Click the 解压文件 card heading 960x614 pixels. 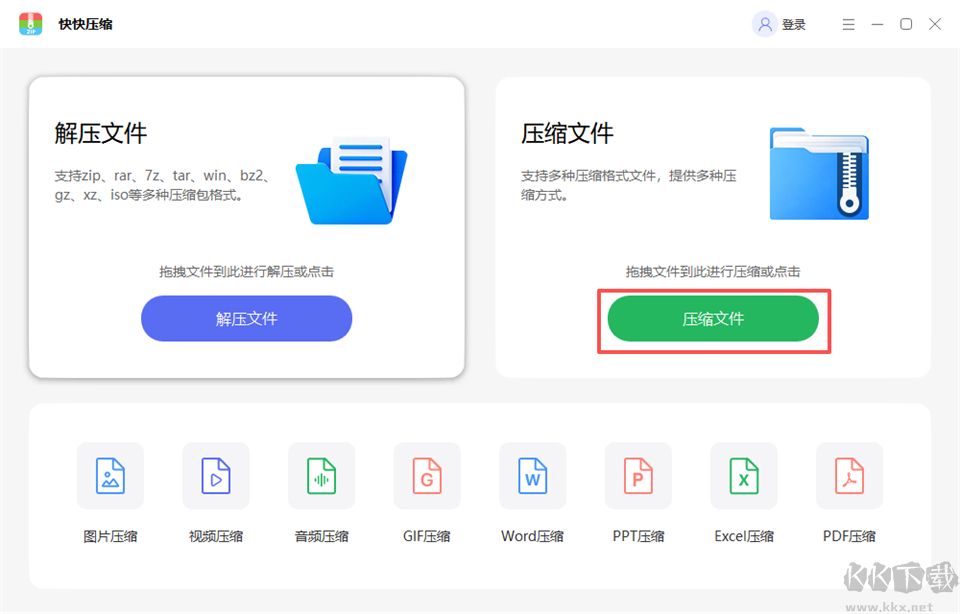point(101,133)
